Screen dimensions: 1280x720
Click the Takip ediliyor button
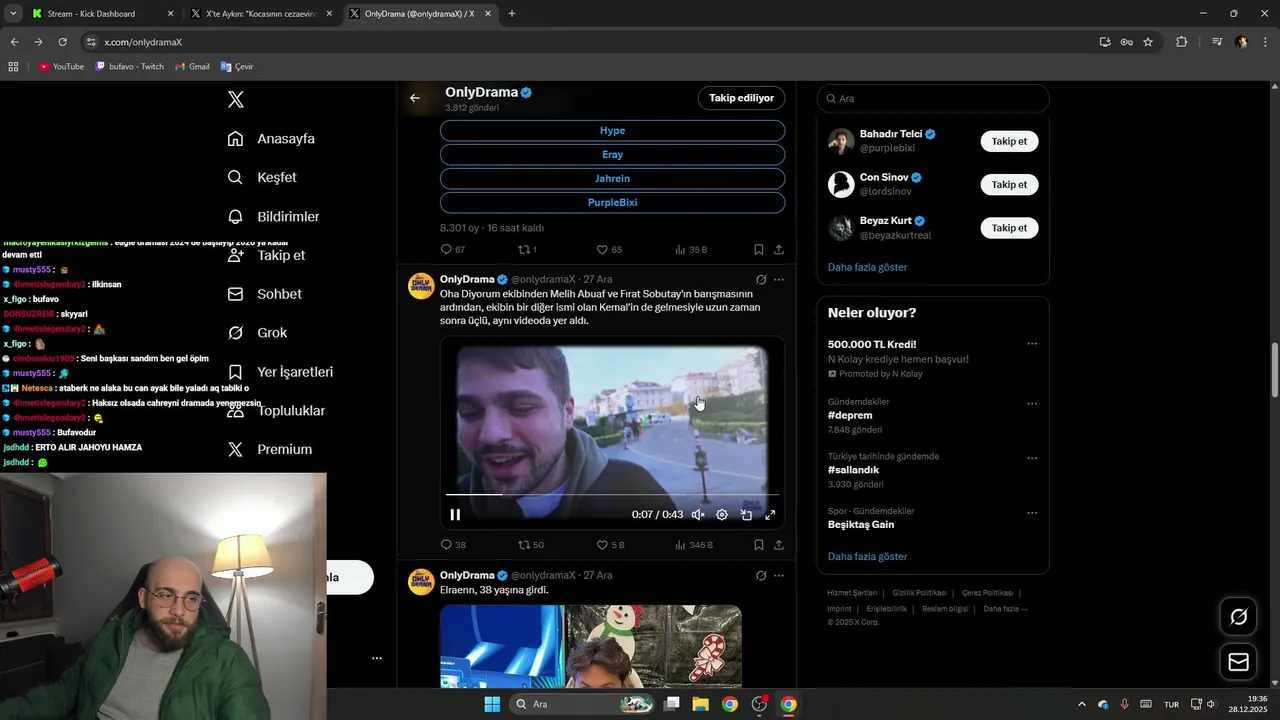(741, 98)
